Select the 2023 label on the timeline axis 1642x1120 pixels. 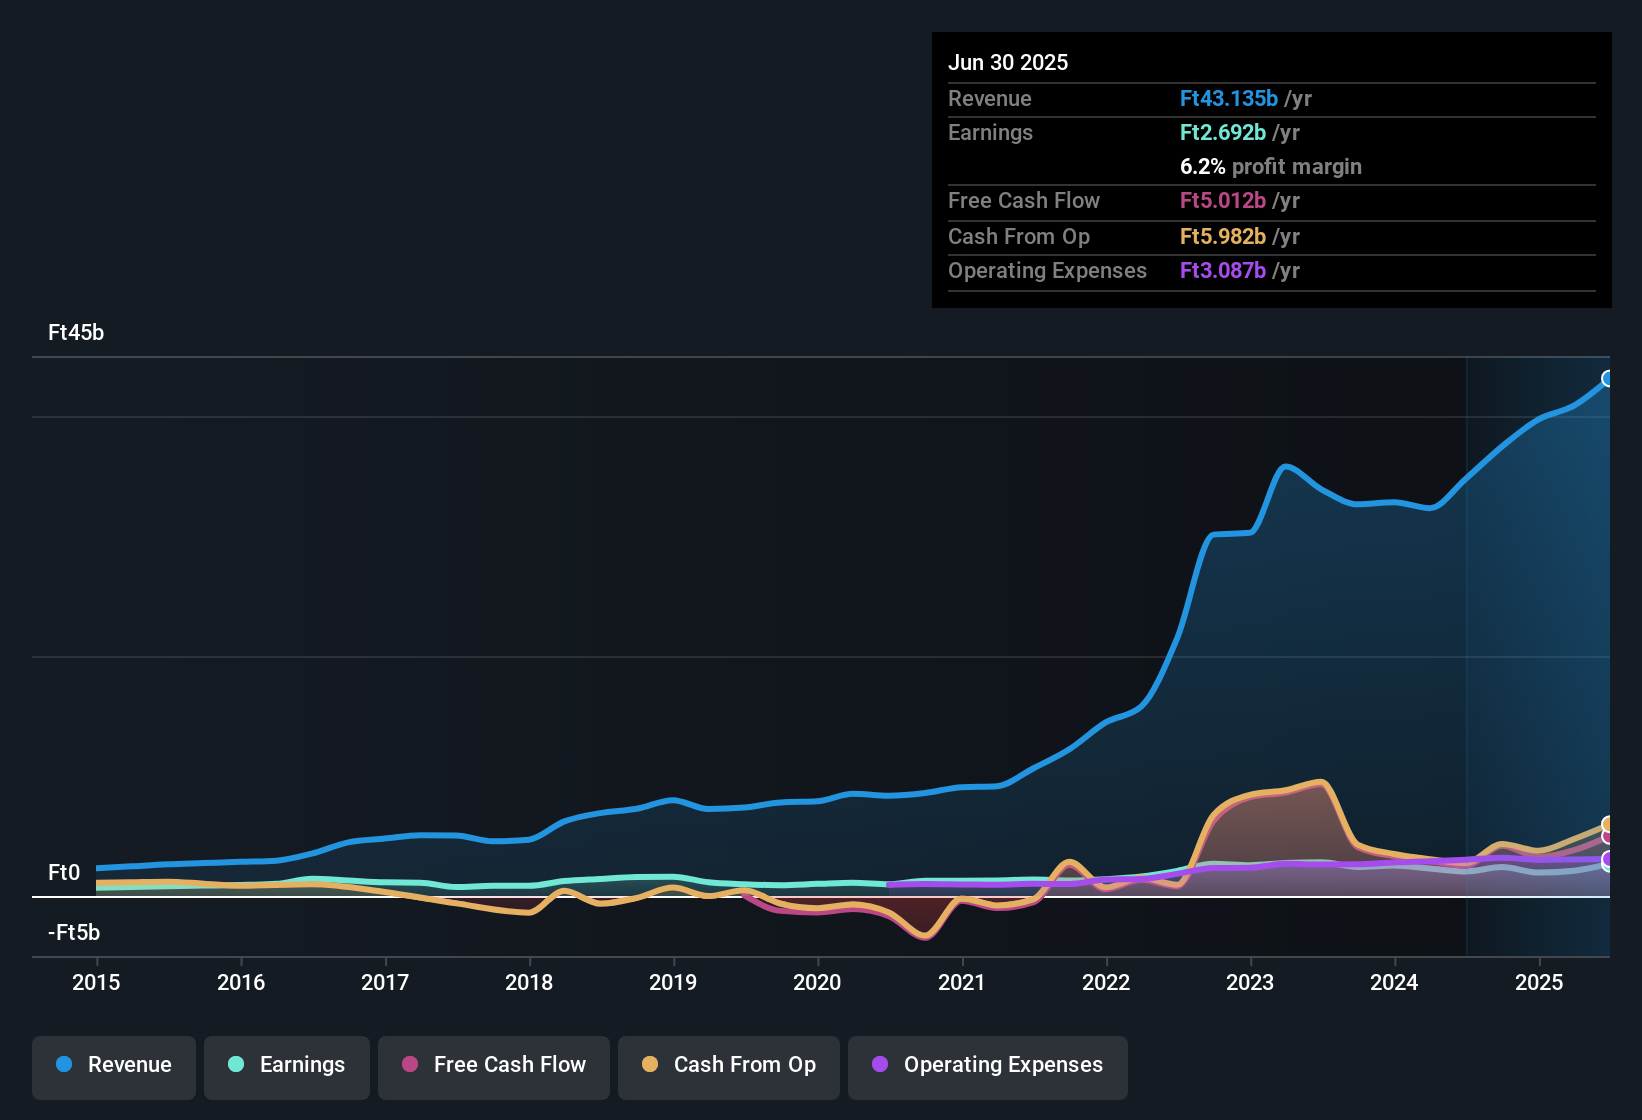tap(1250, 983)
